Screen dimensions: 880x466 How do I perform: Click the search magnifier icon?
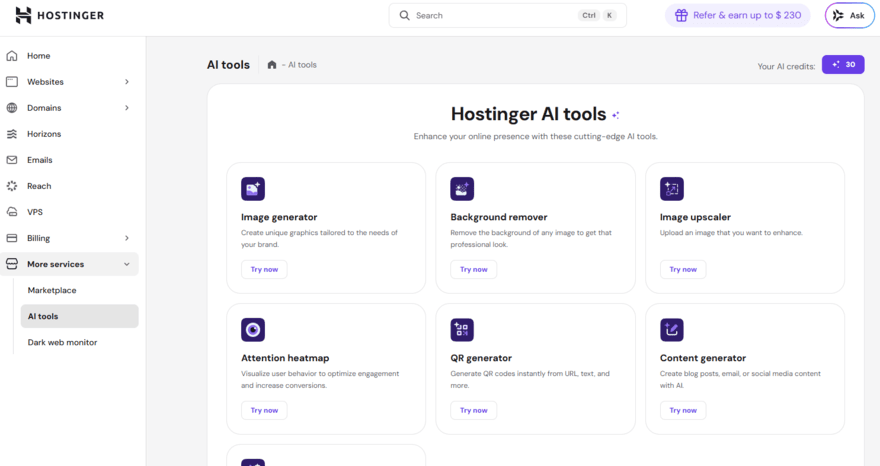pyautogui.click(x=404, y=15)
